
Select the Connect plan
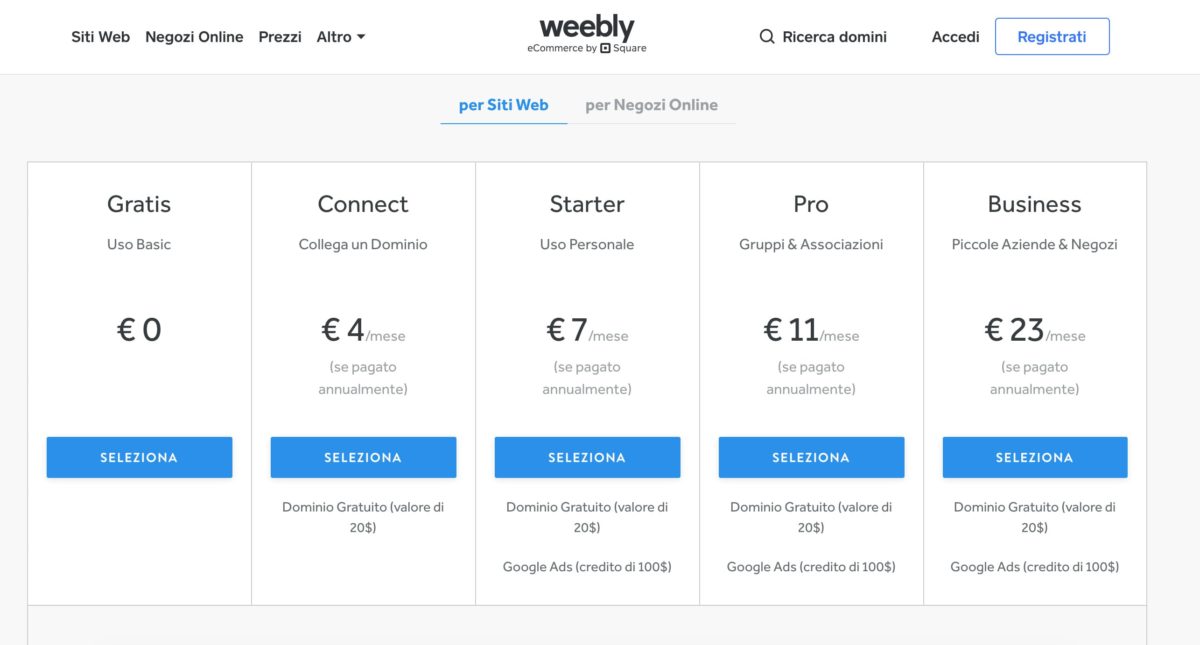[363, 457]
